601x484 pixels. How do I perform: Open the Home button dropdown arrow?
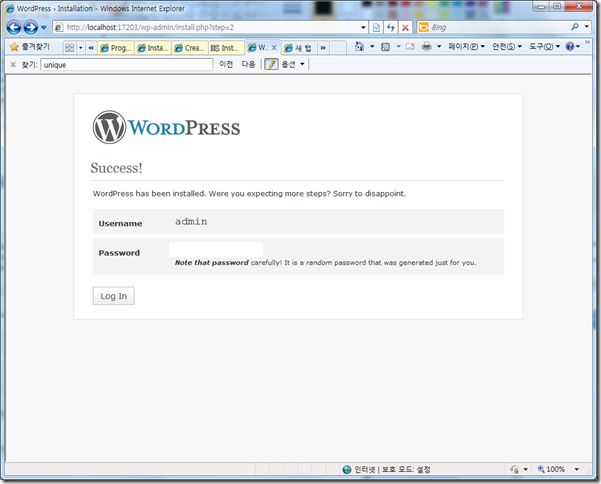pyautogui.click(x=372, y=46)
